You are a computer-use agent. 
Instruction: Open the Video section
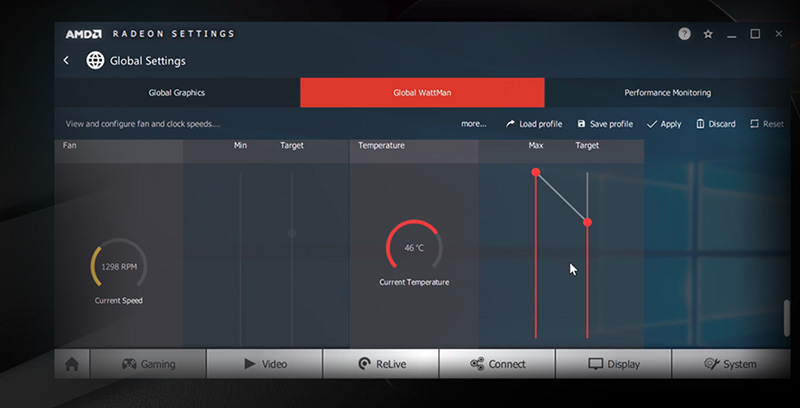tap(264, 364)
